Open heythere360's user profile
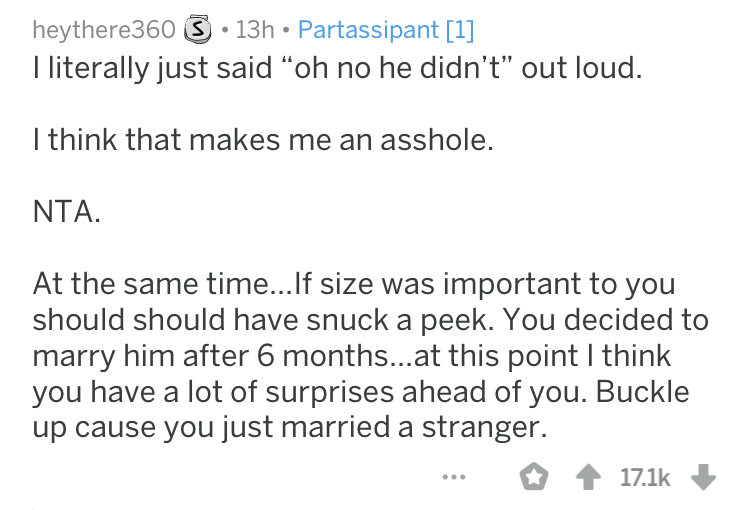Screen dimensions: 750x510 click(104, 30)
